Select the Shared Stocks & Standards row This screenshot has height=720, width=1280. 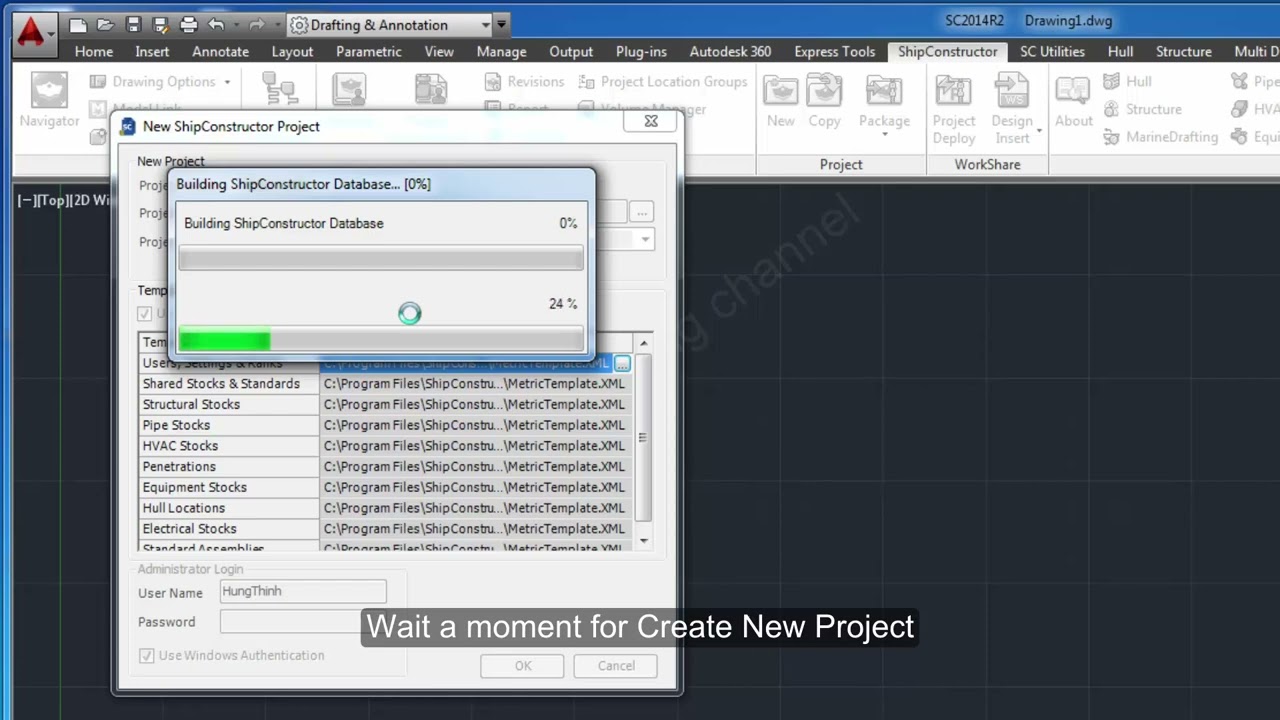(x=386, y=383)
